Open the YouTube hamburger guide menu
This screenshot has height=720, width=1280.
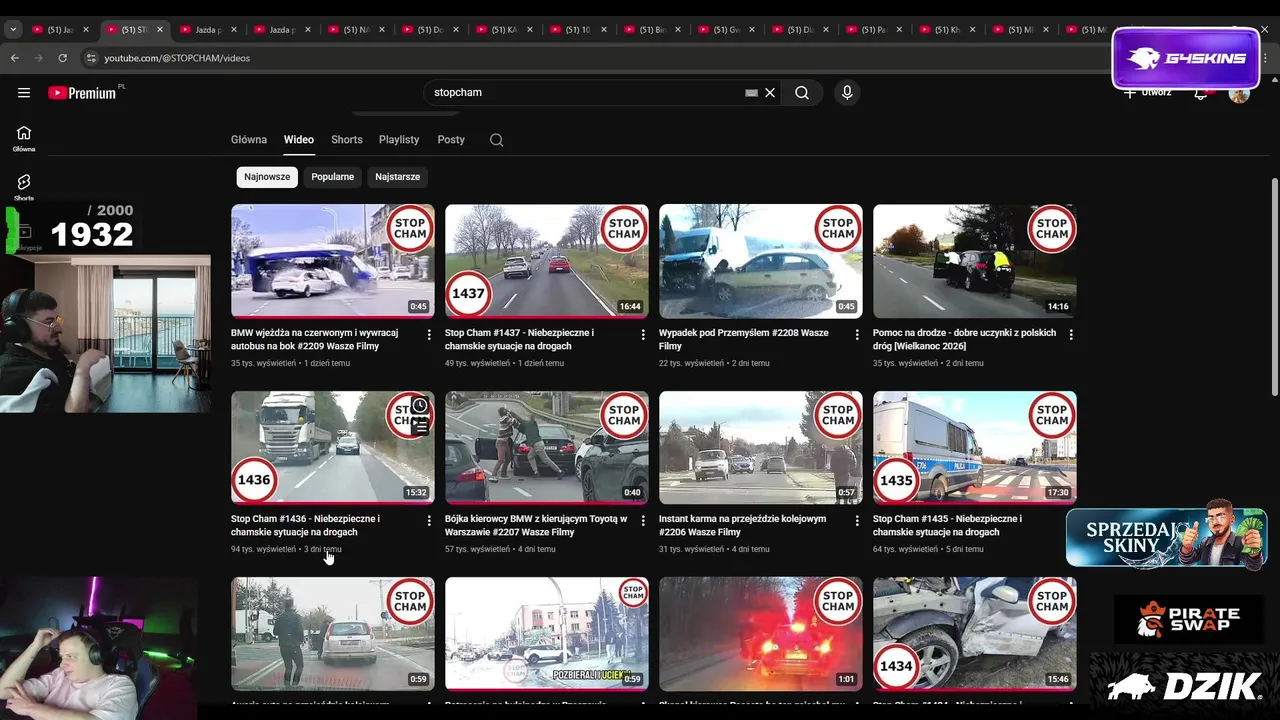[x=24, y=93]
